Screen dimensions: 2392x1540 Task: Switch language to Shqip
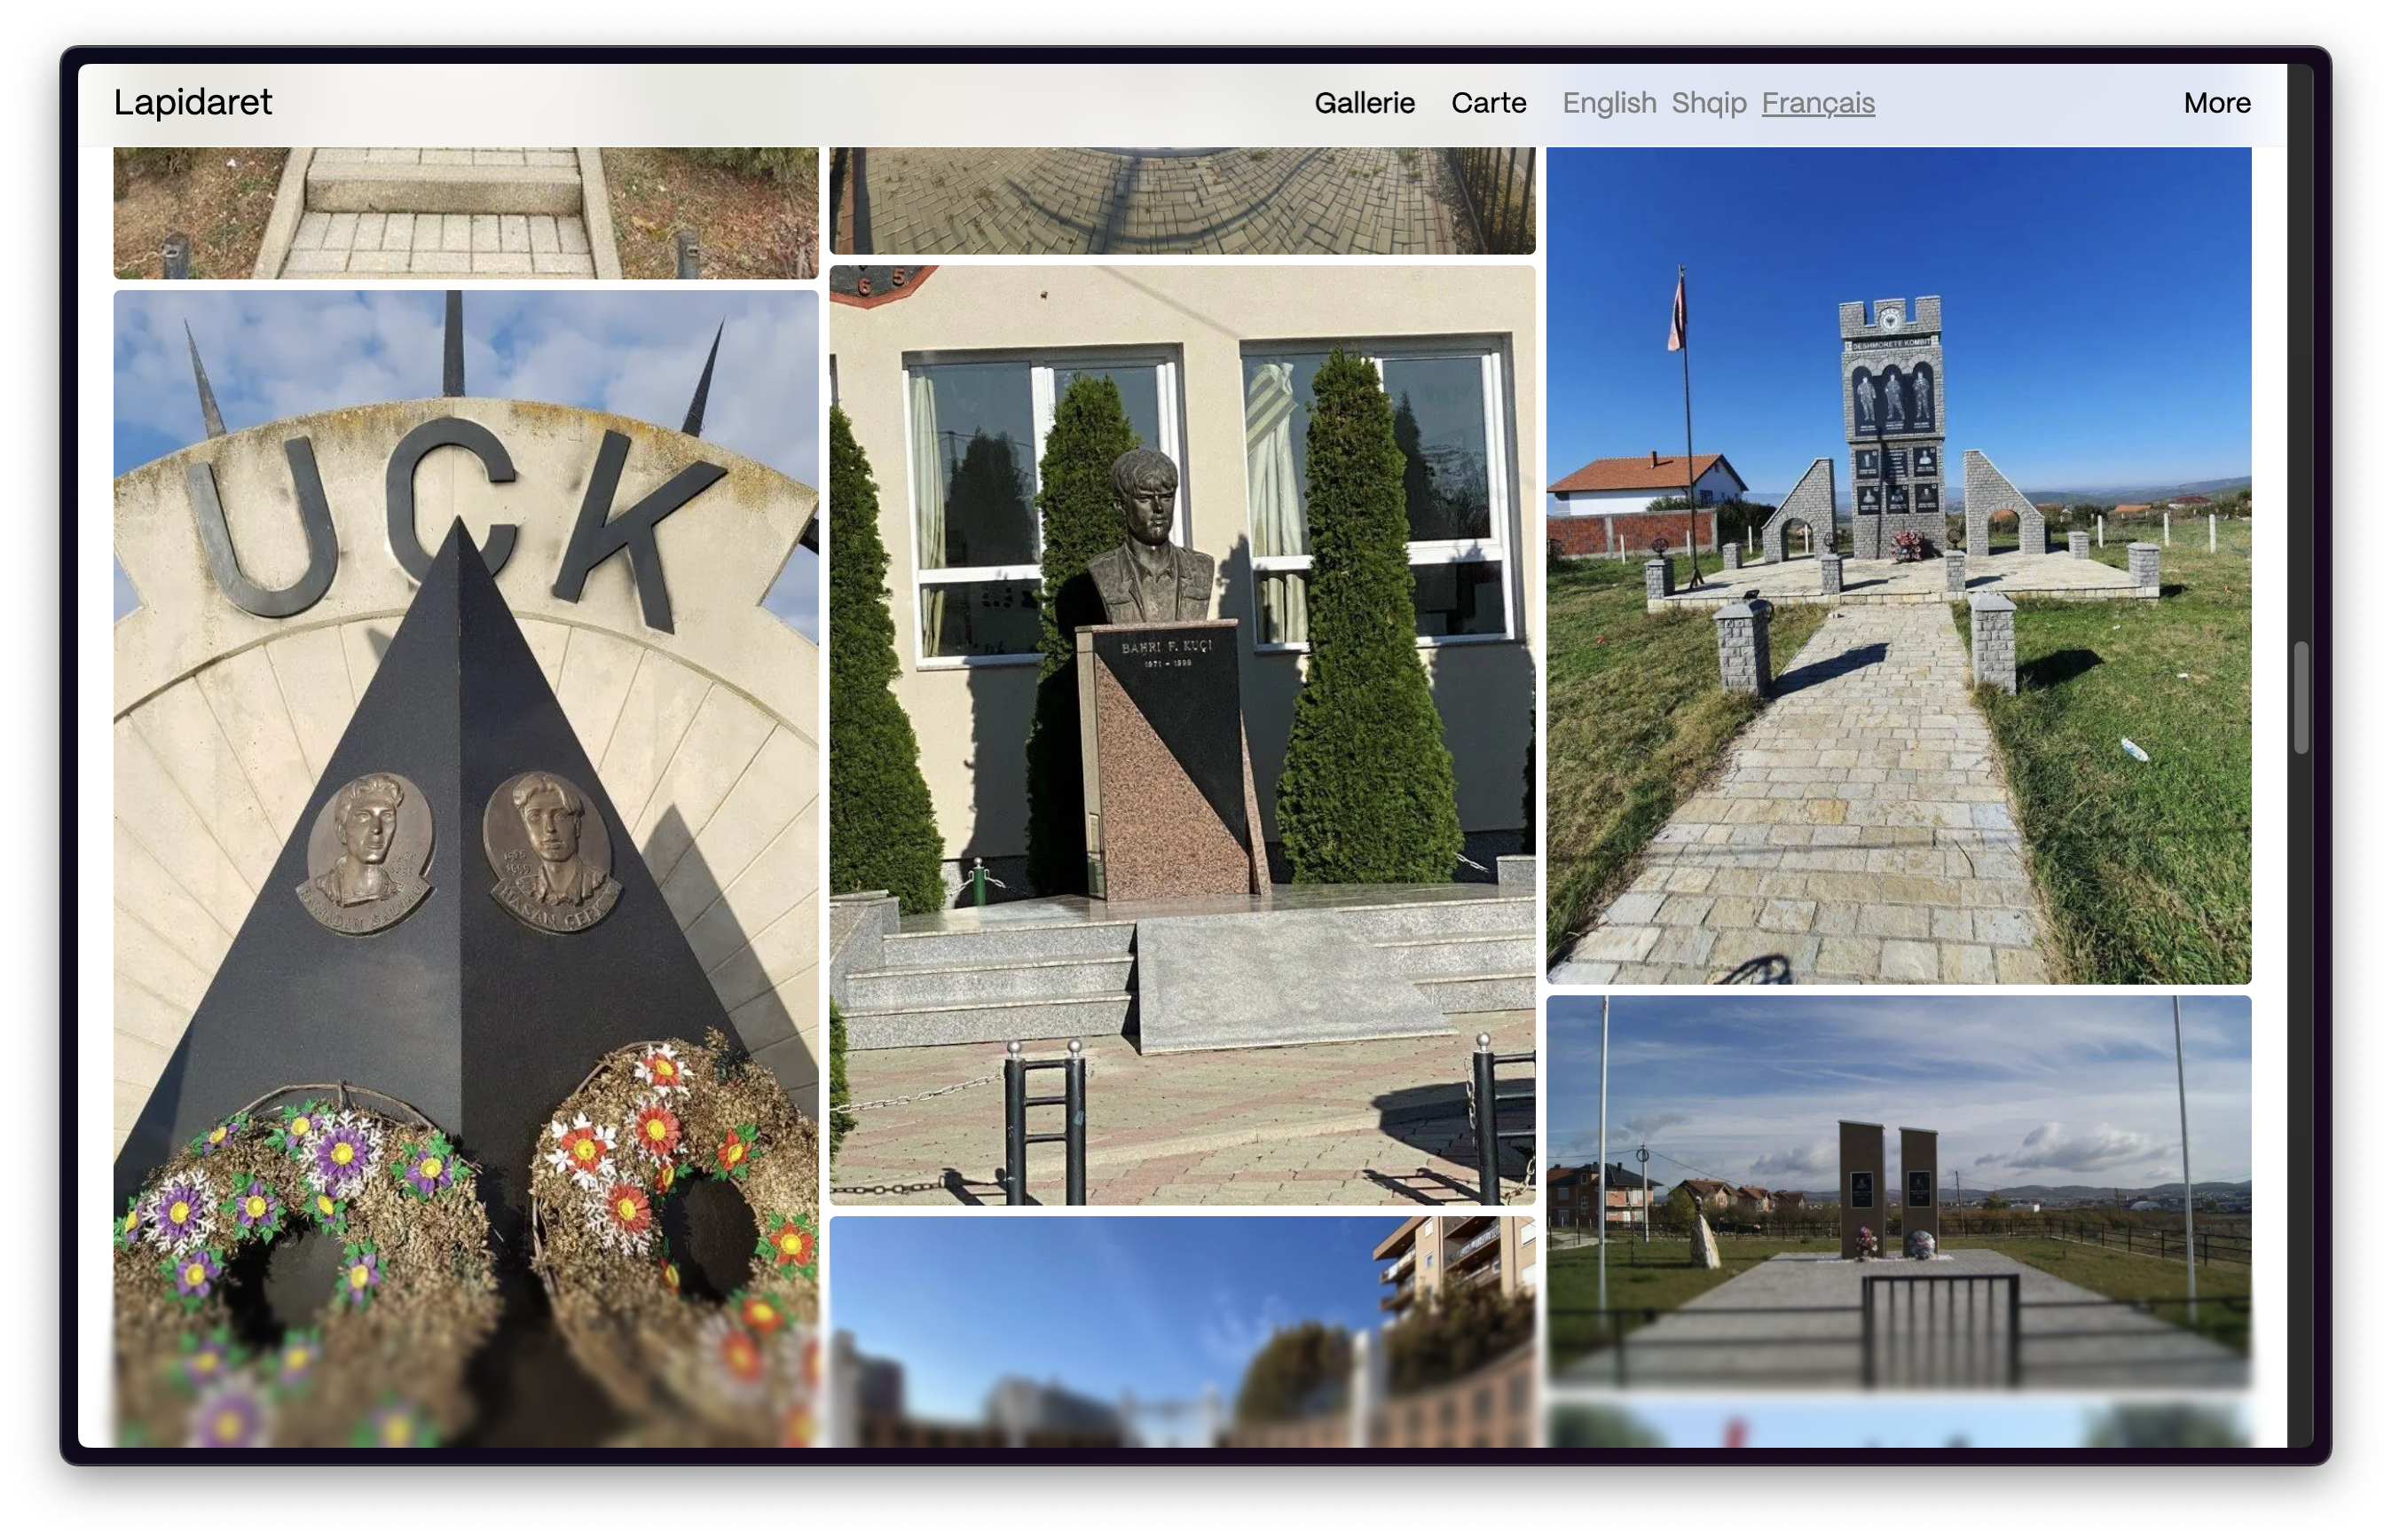(1708, 103)
